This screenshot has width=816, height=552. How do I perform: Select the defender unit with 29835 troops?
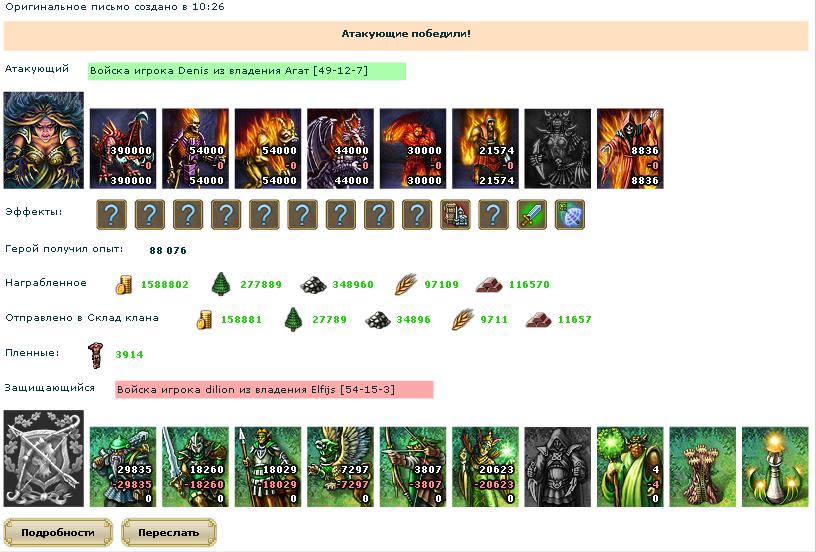pyautogui.click(x=123, y=467)
